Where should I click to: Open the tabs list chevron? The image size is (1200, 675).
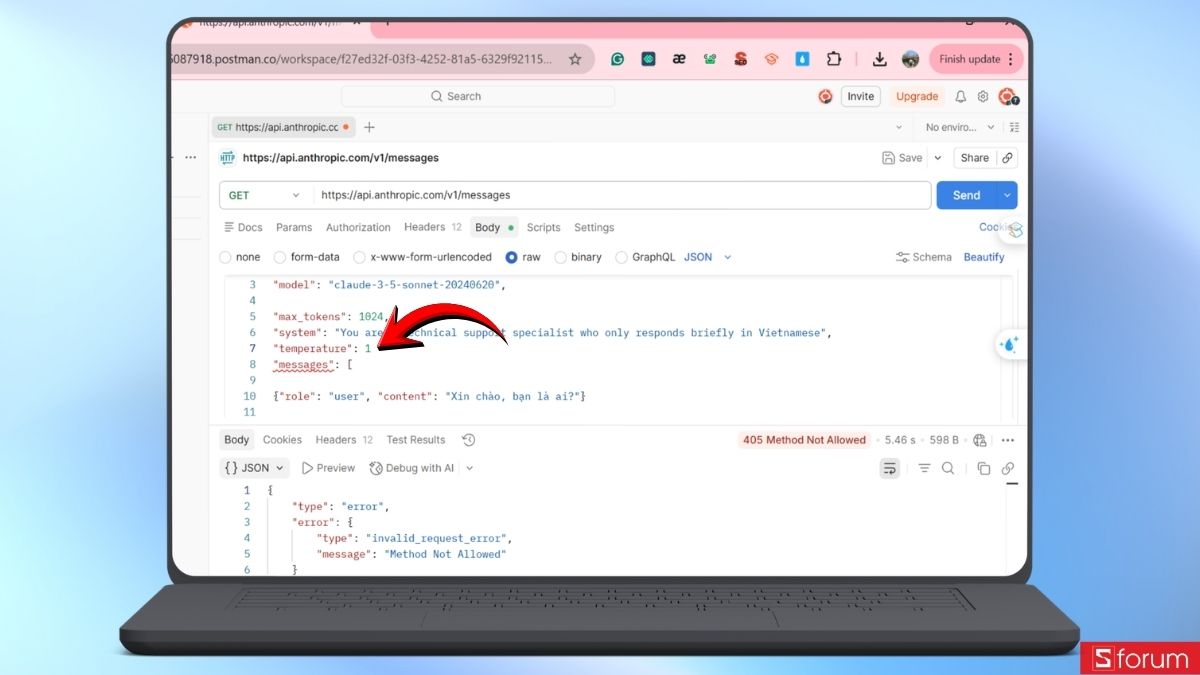pyautogui.click(x=898, y=127)
